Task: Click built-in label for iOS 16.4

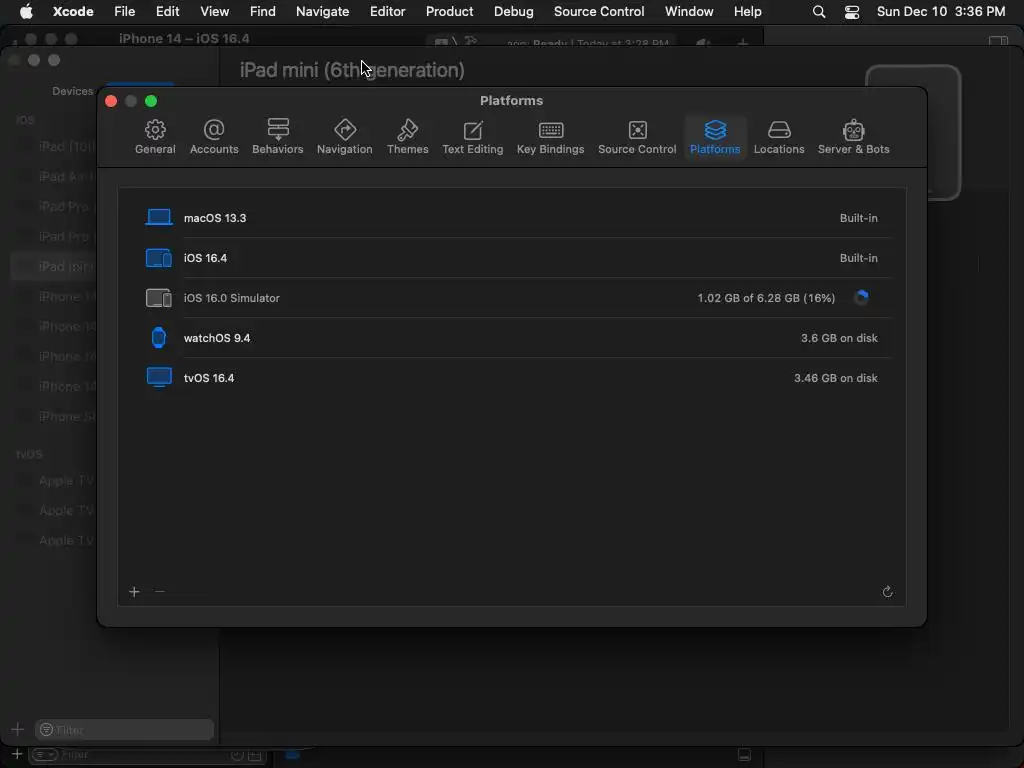Action: (x=858, y=258)
